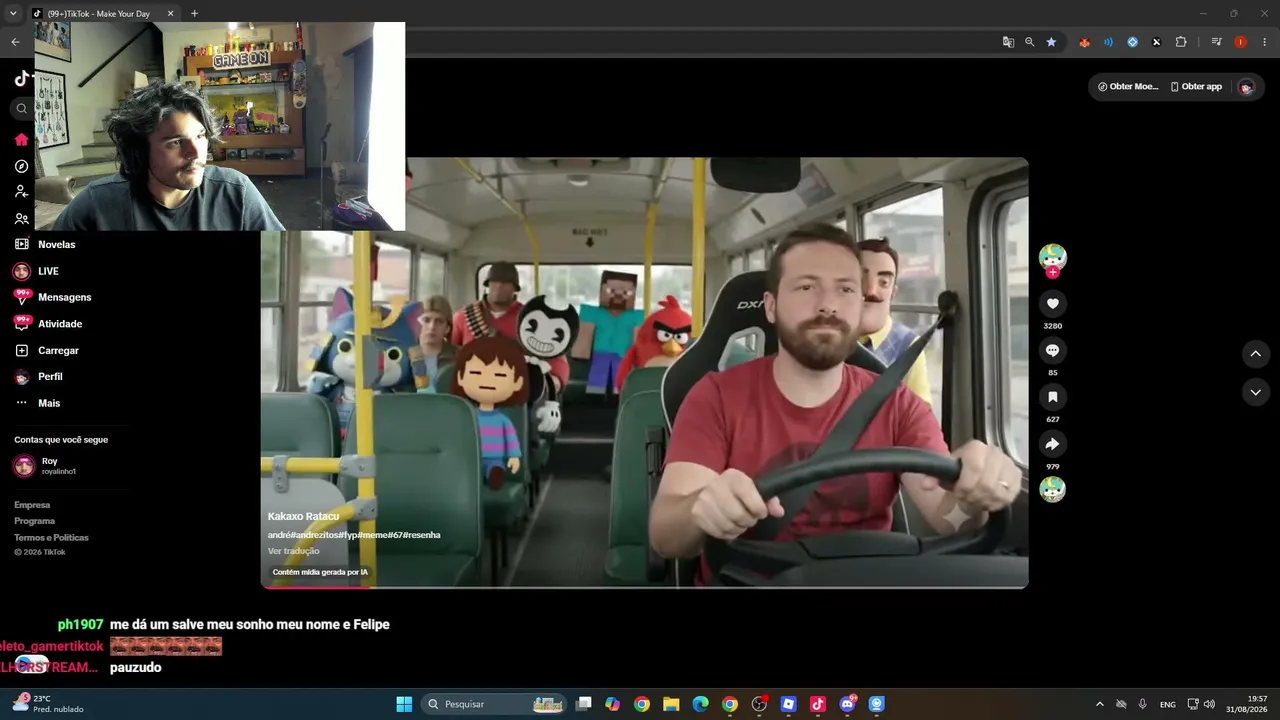Go to the previous video arrow

[x=1255, y=354]
